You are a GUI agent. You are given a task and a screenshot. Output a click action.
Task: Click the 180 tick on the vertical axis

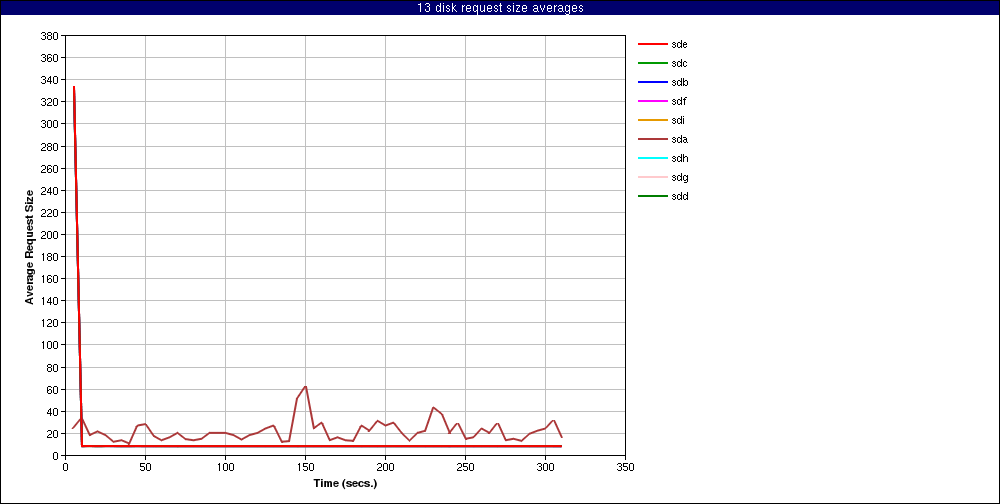[52, 256]
